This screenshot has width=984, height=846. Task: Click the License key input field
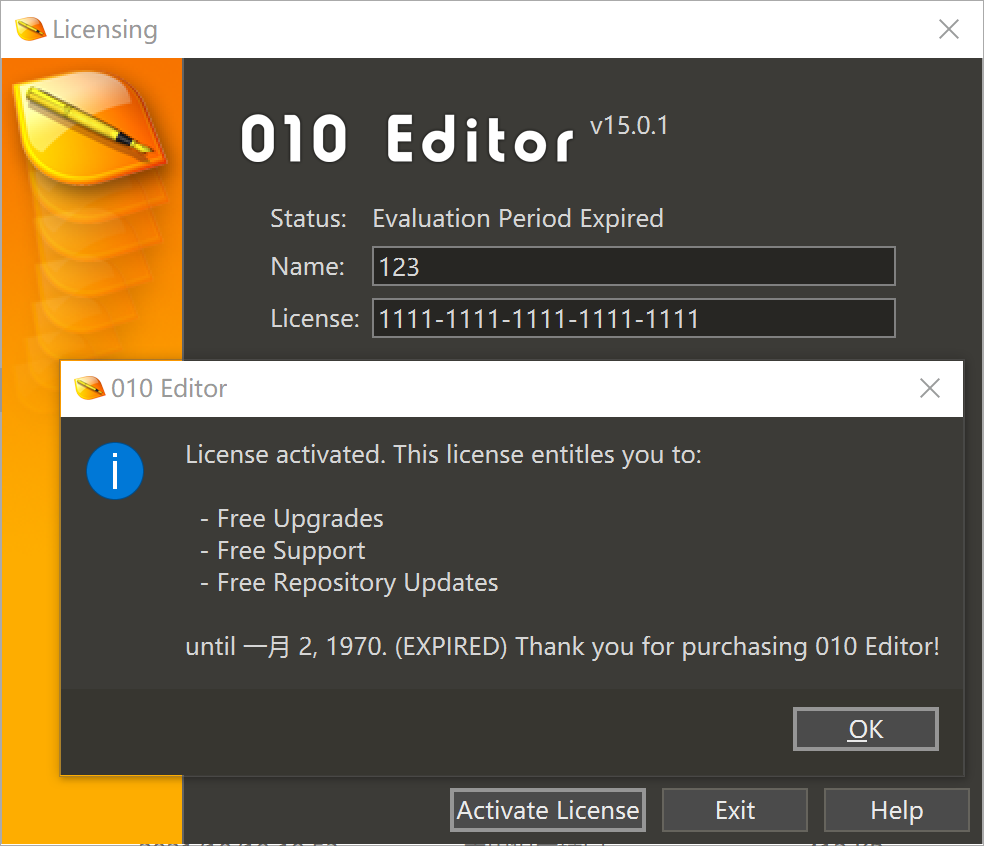click(634, 318)
